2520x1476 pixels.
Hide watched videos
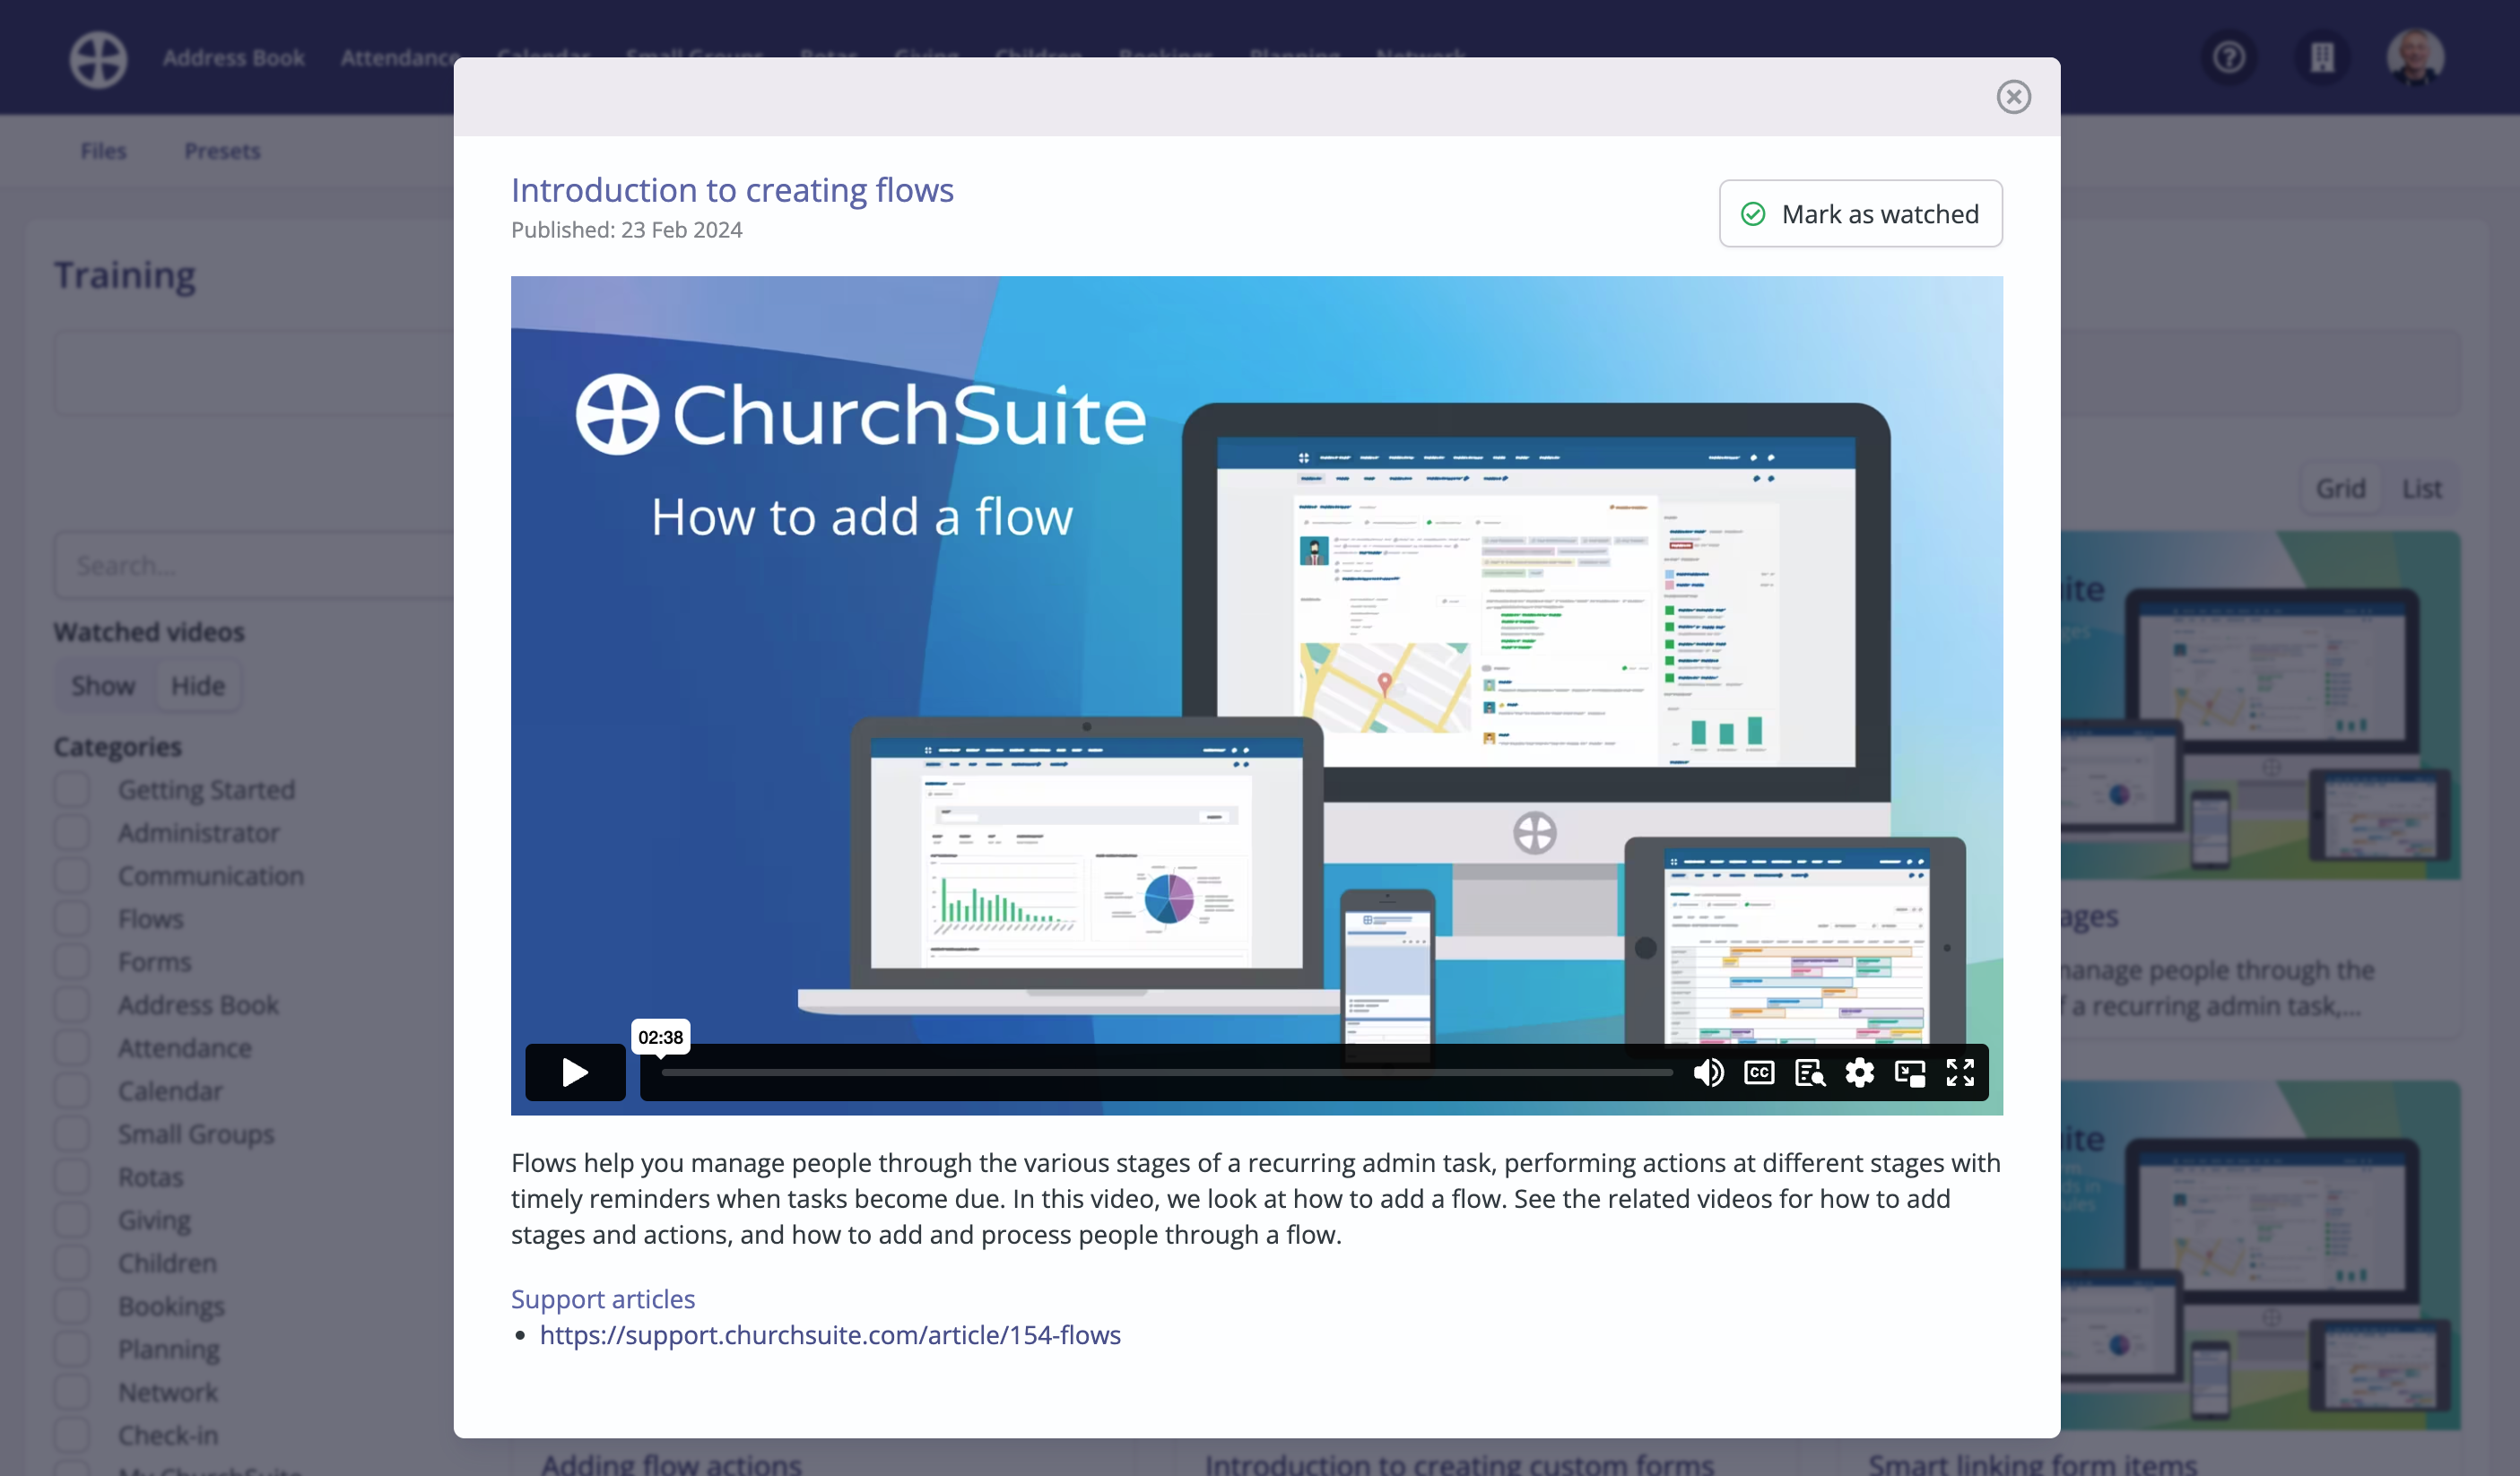pyautogui.click(x=197, y=685)
